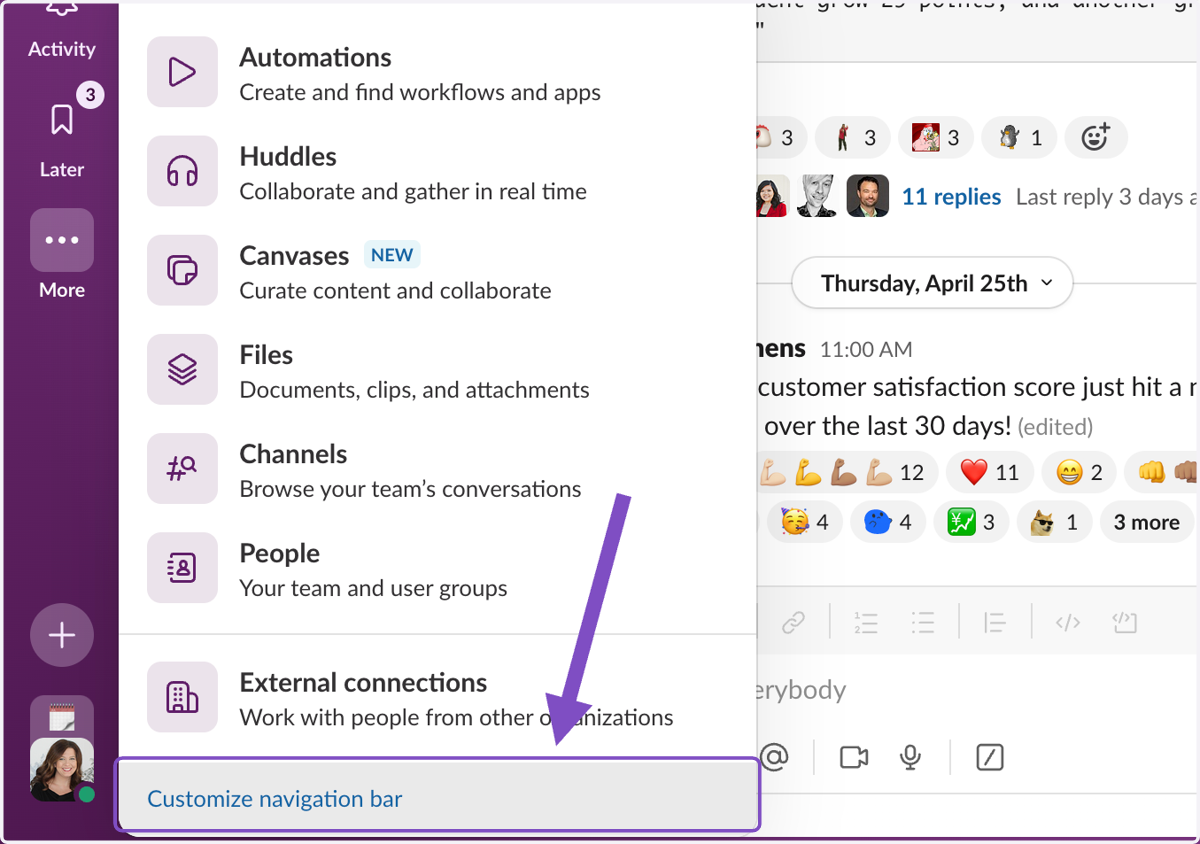The image size is (1200, 844).
Task: Open the calendar app icon above avatar
Action: click(62, 716)
